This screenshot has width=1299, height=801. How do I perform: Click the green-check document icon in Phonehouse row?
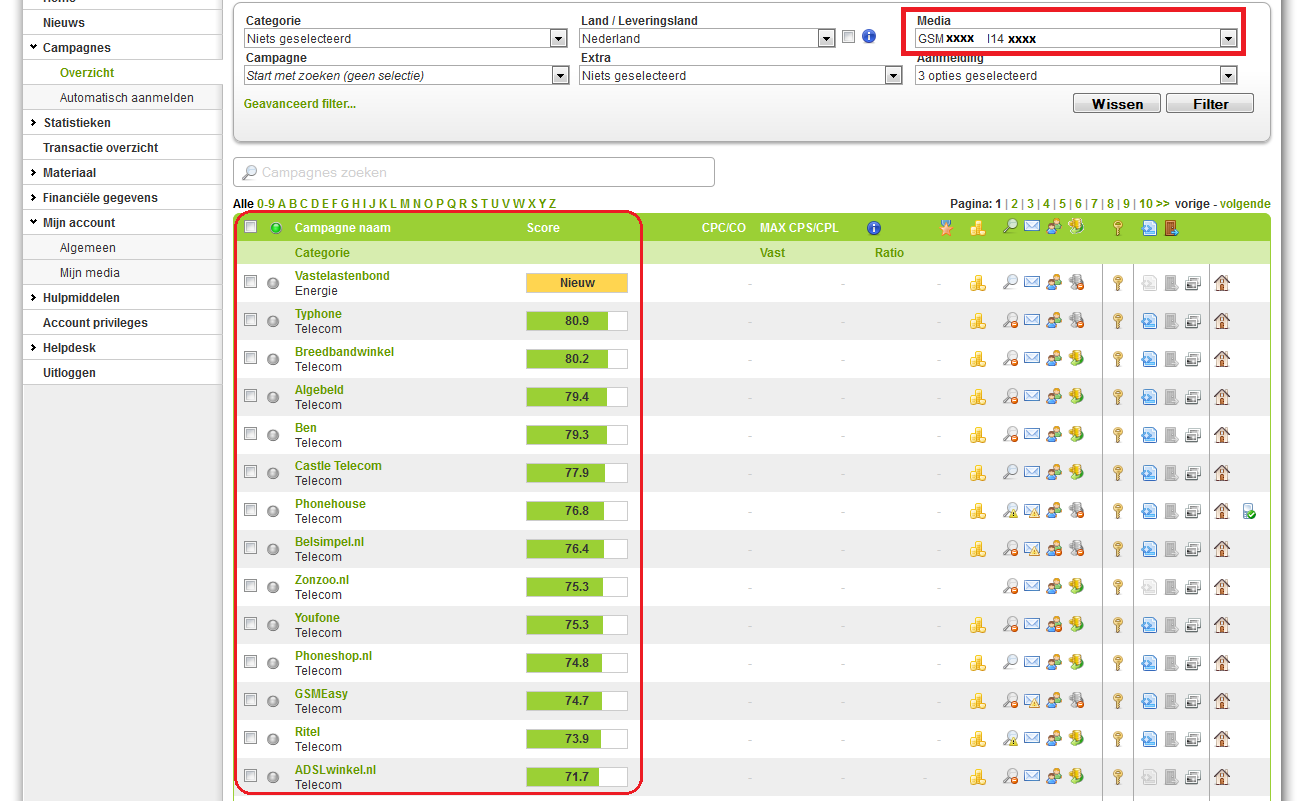1249,511
